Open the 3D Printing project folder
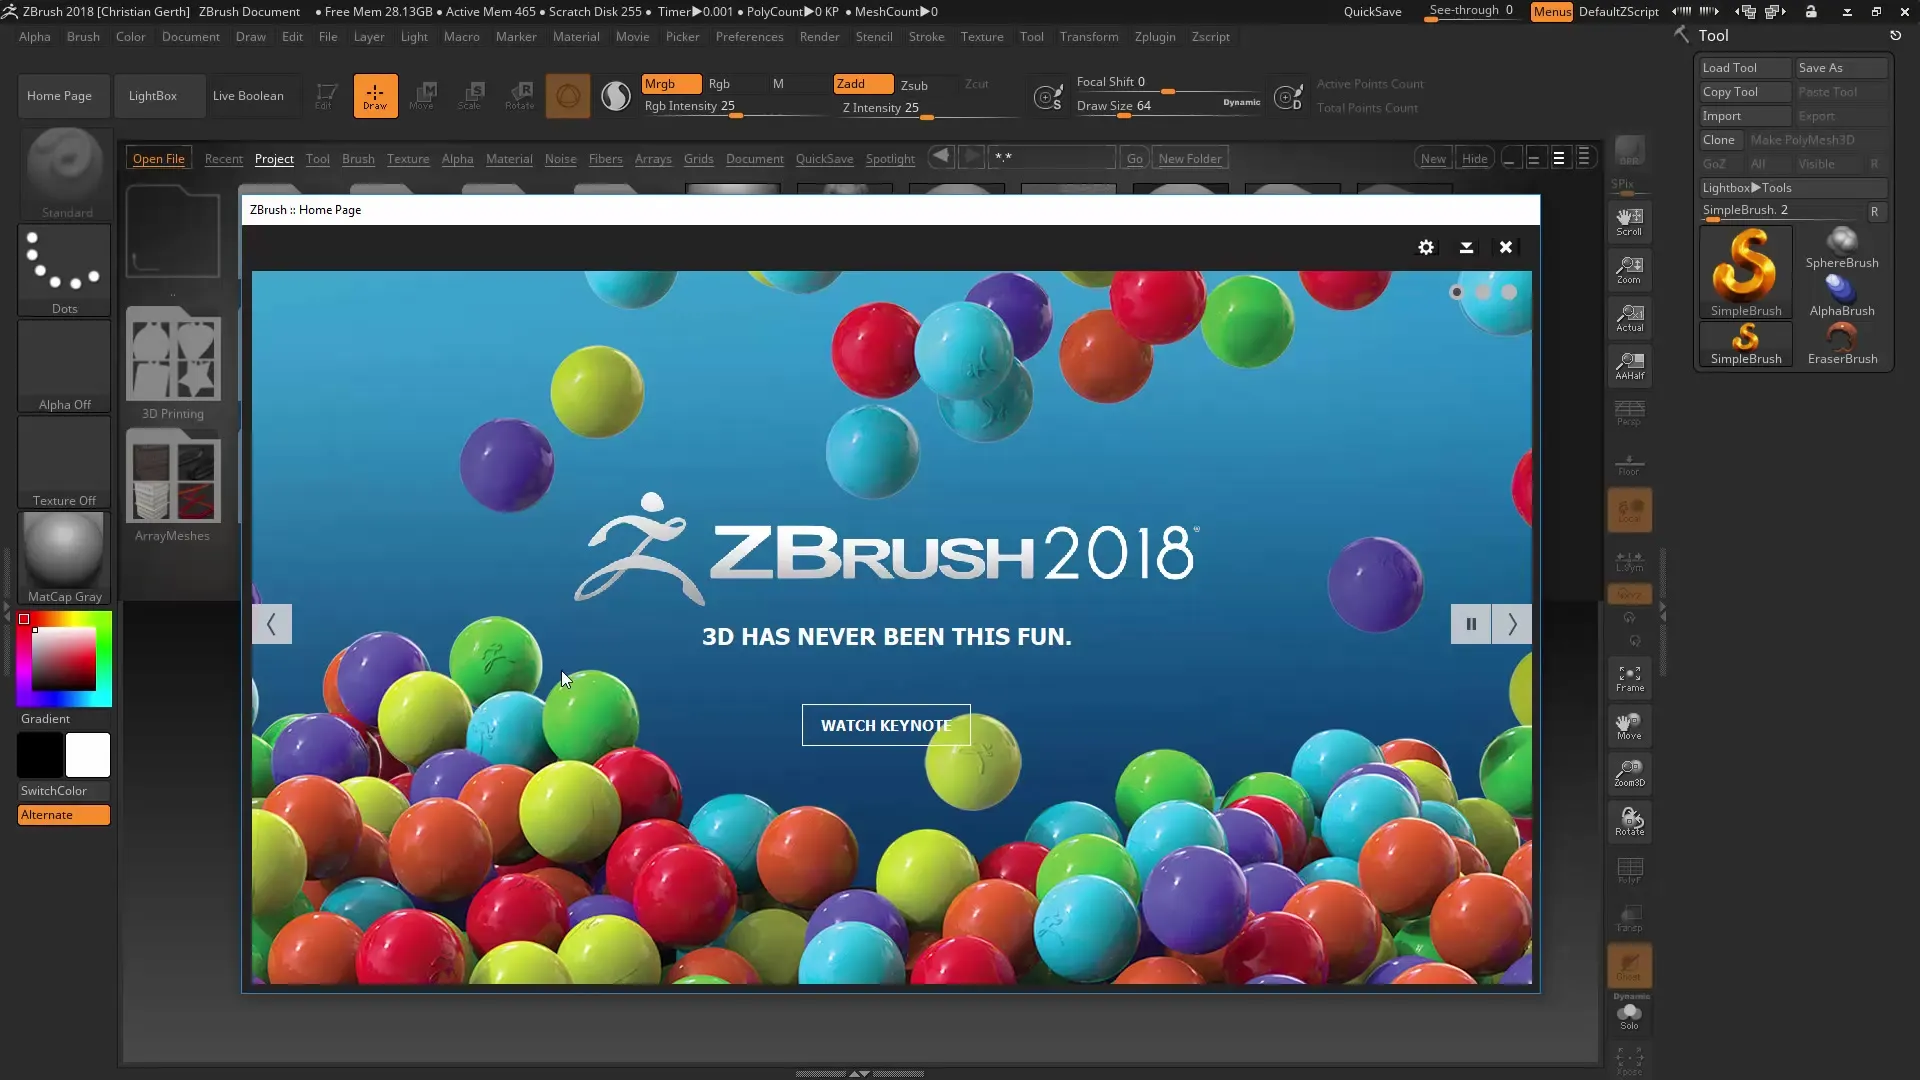The height and width of the screenshot is (1080, 1920). click(x=173, y=363)
